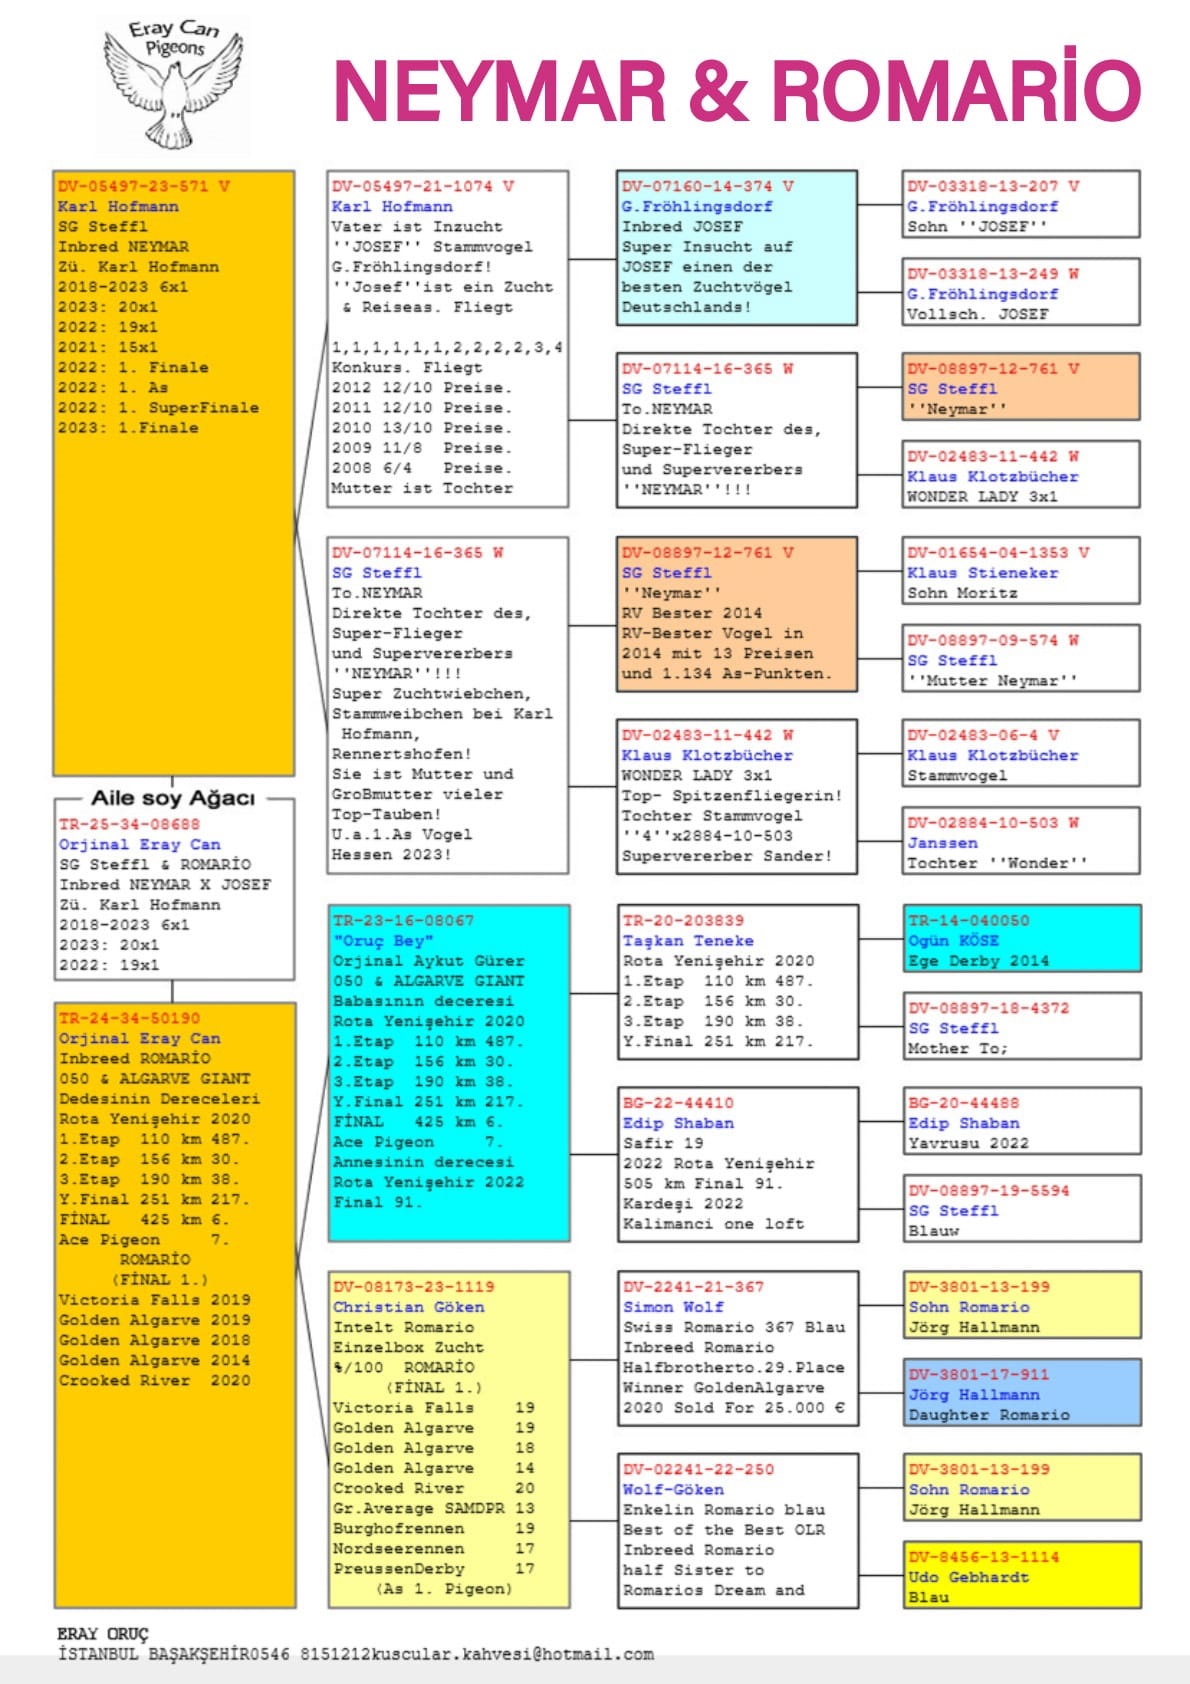The image size is (1190, 1684).
Task: Select ring number TR-23-16-08067
Action: point(403,920)
